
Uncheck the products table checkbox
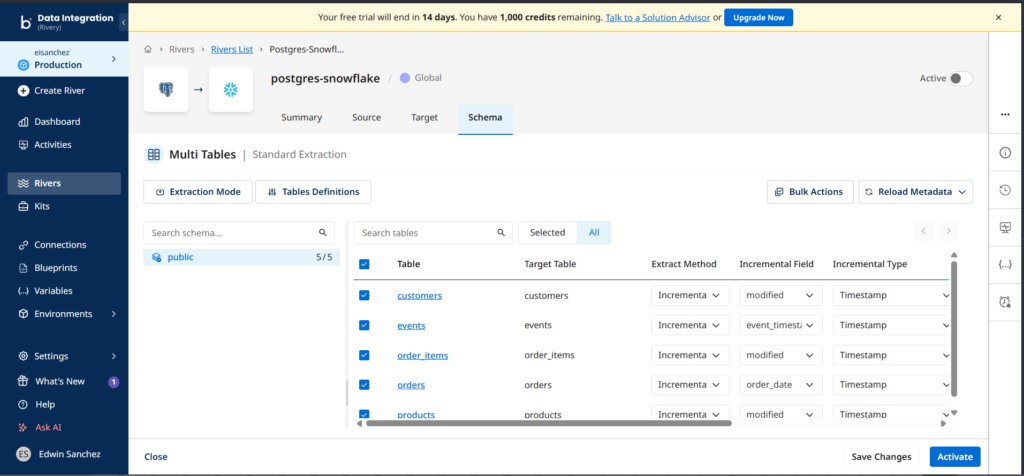point(364,414)
